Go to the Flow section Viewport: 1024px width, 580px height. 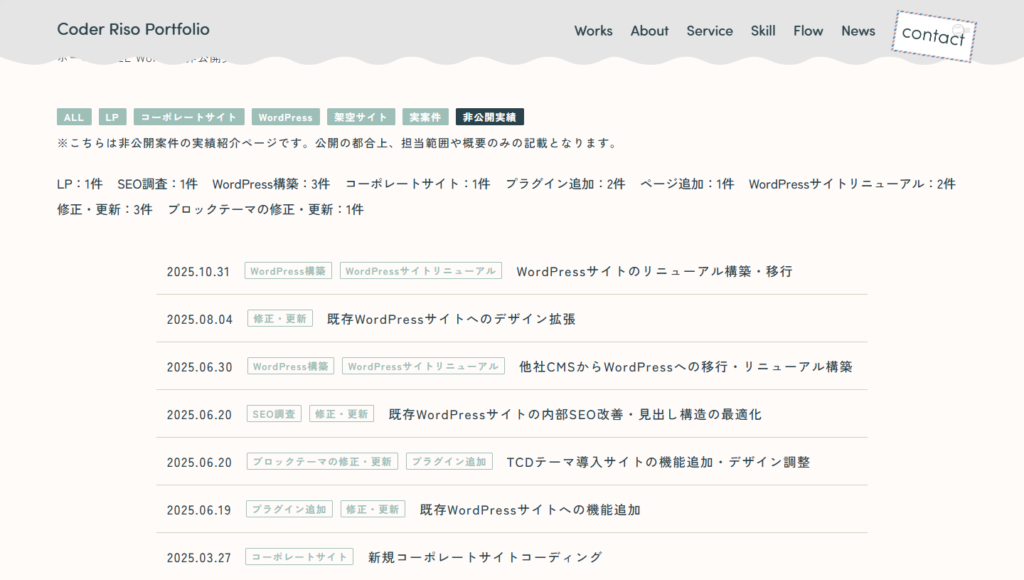[808, 31]
